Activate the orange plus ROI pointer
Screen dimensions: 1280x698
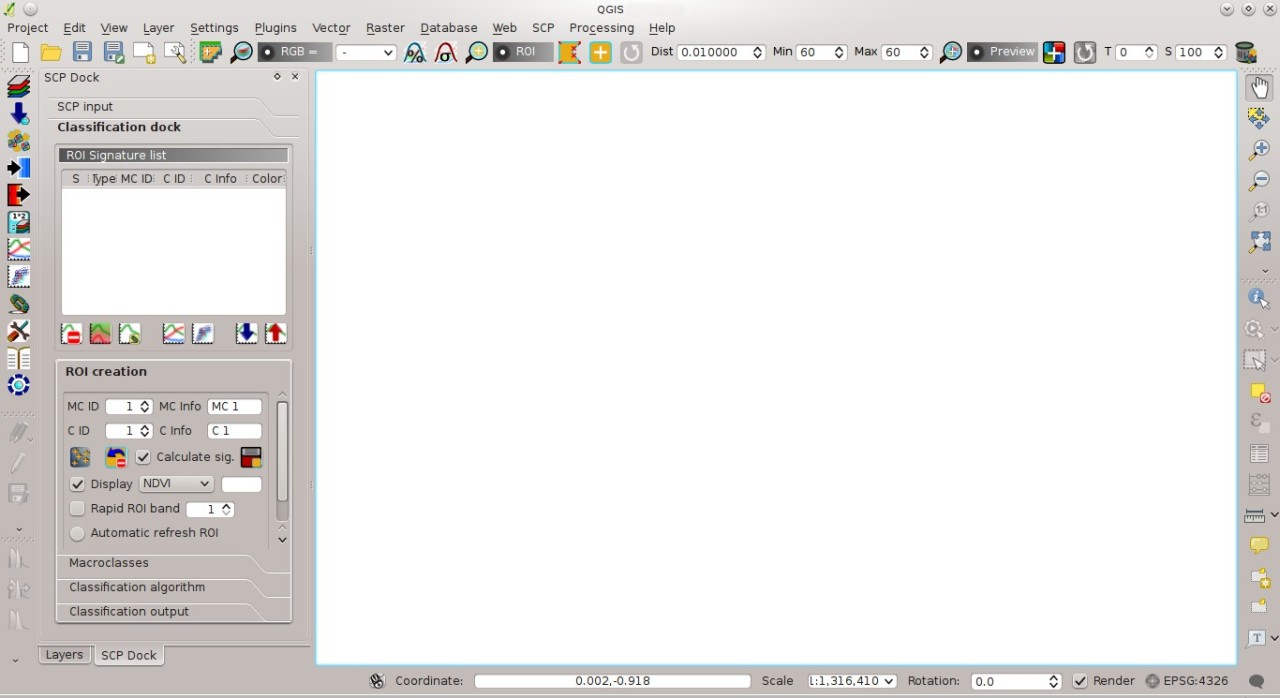tap(600, 52)
